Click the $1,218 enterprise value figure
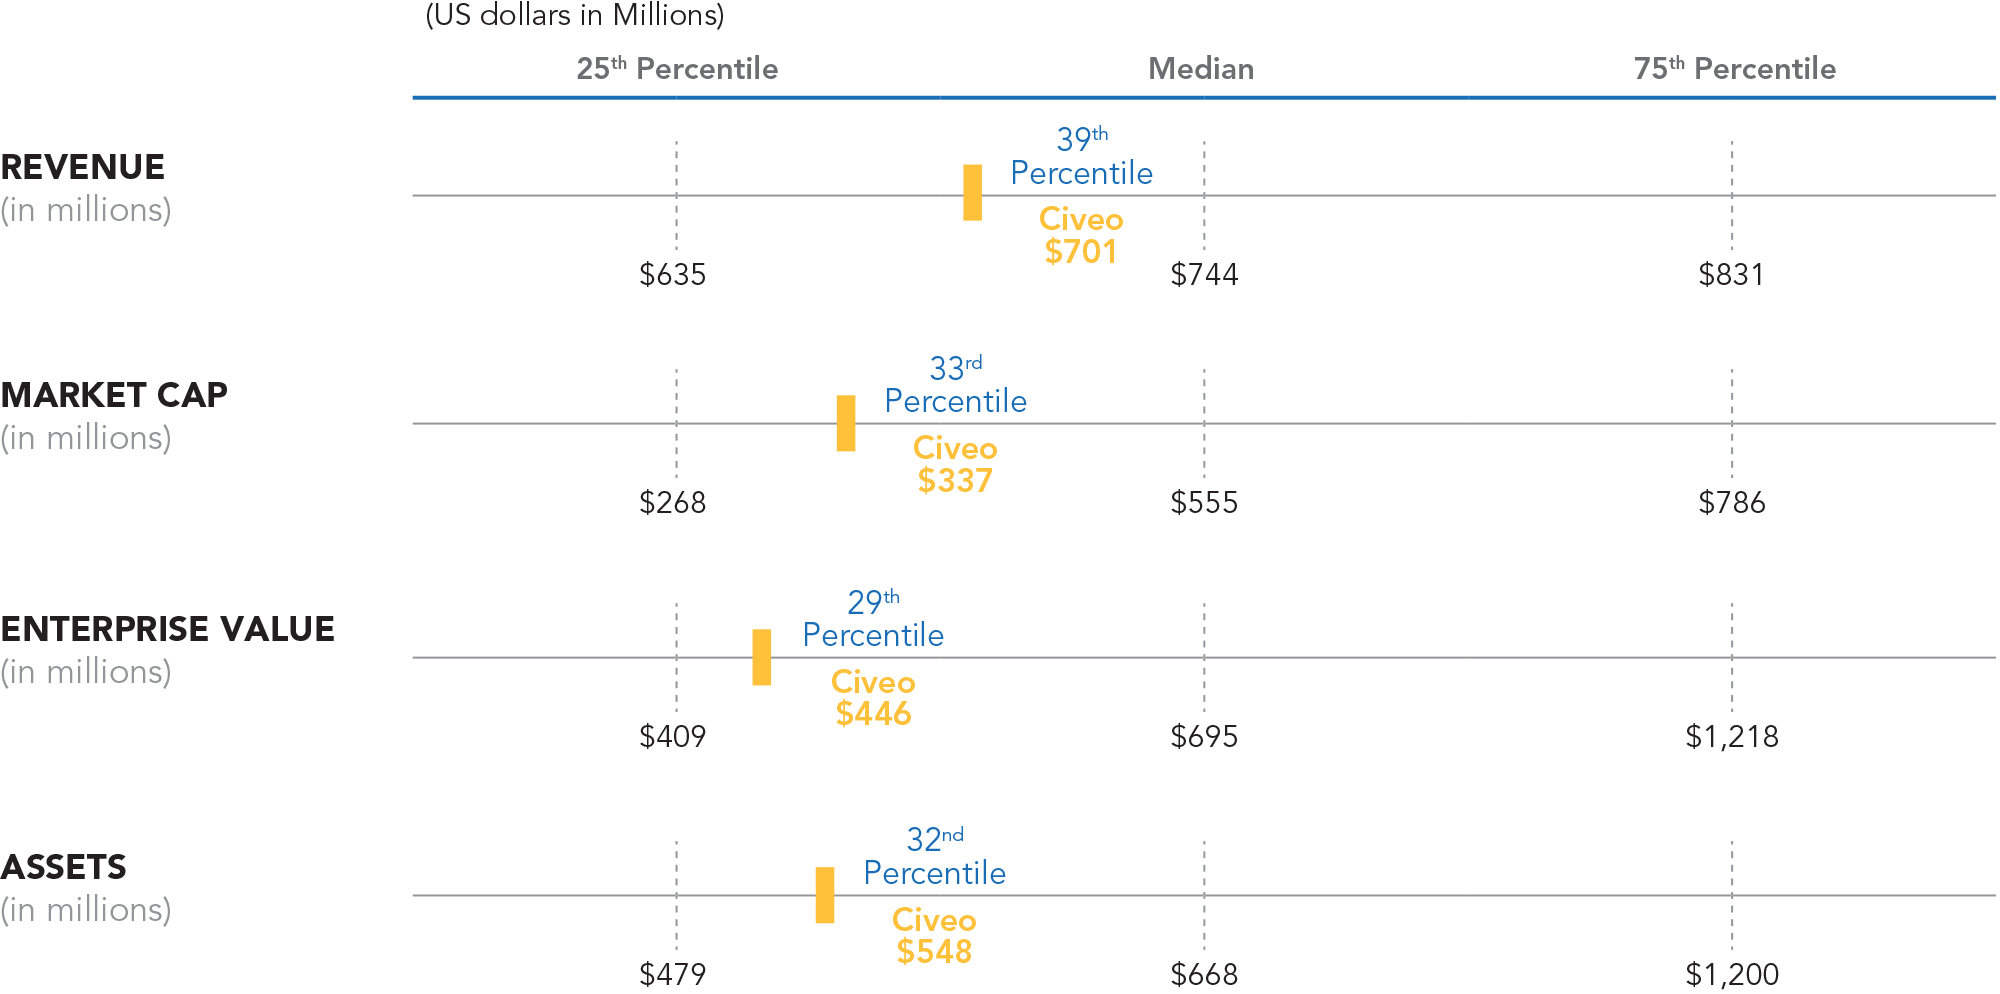This screenshot has width=2000, height=994. click(x=1732, y=737)
